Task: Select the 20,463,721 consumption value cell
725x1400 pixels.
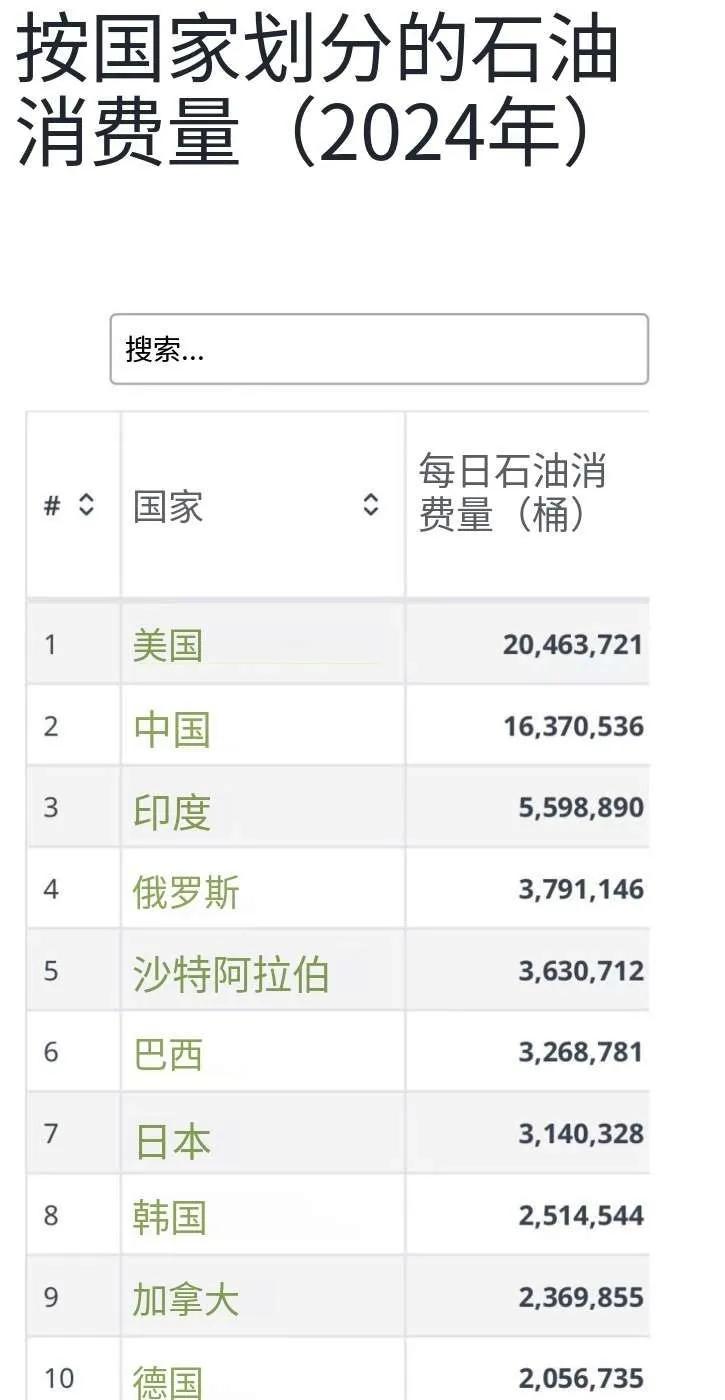Action: click(572, 644)
